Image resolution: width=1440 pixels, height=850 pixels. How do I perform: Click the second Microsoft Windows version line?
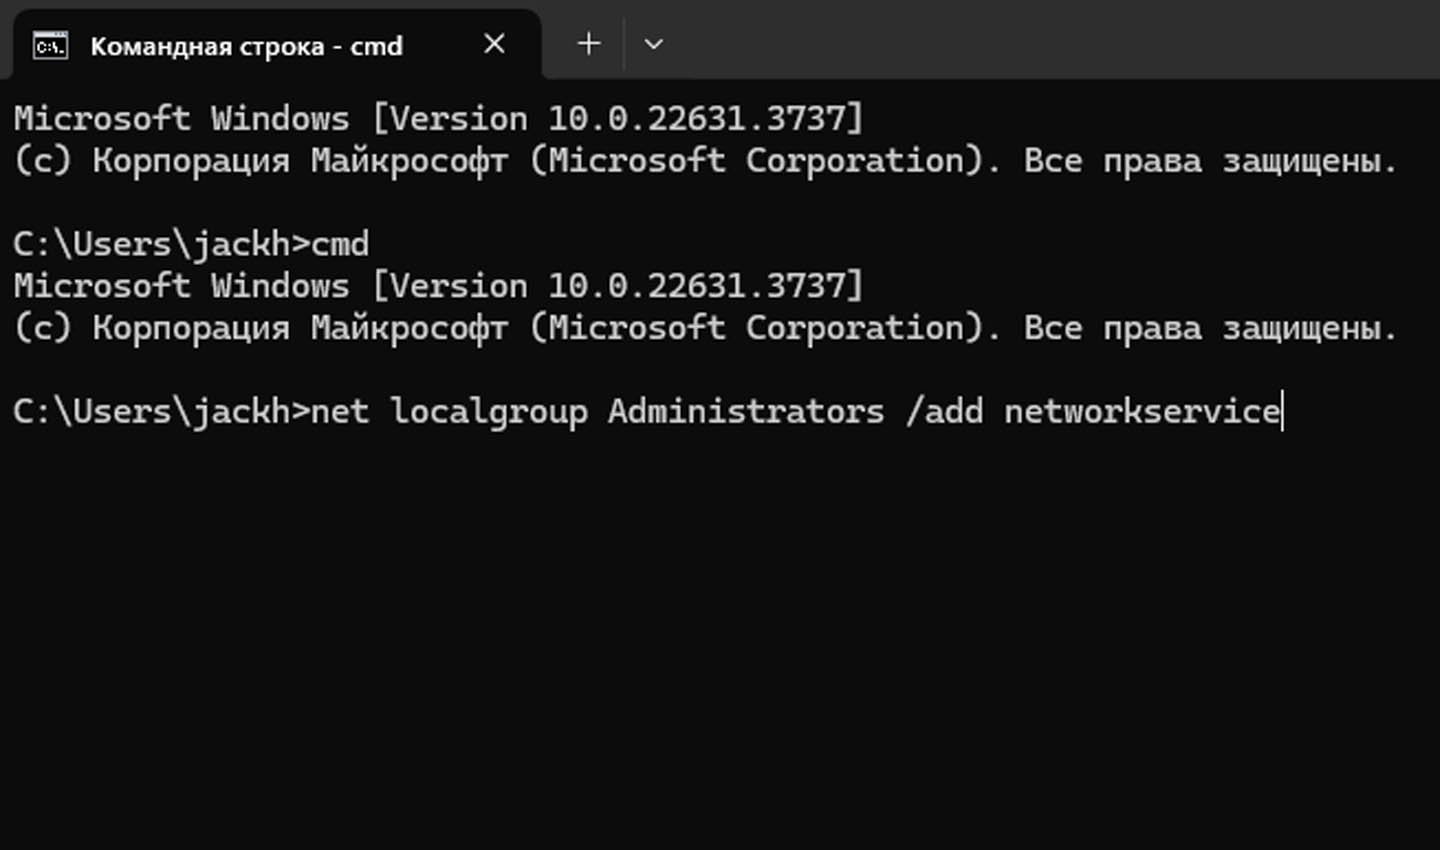click(x=438, y=286)
